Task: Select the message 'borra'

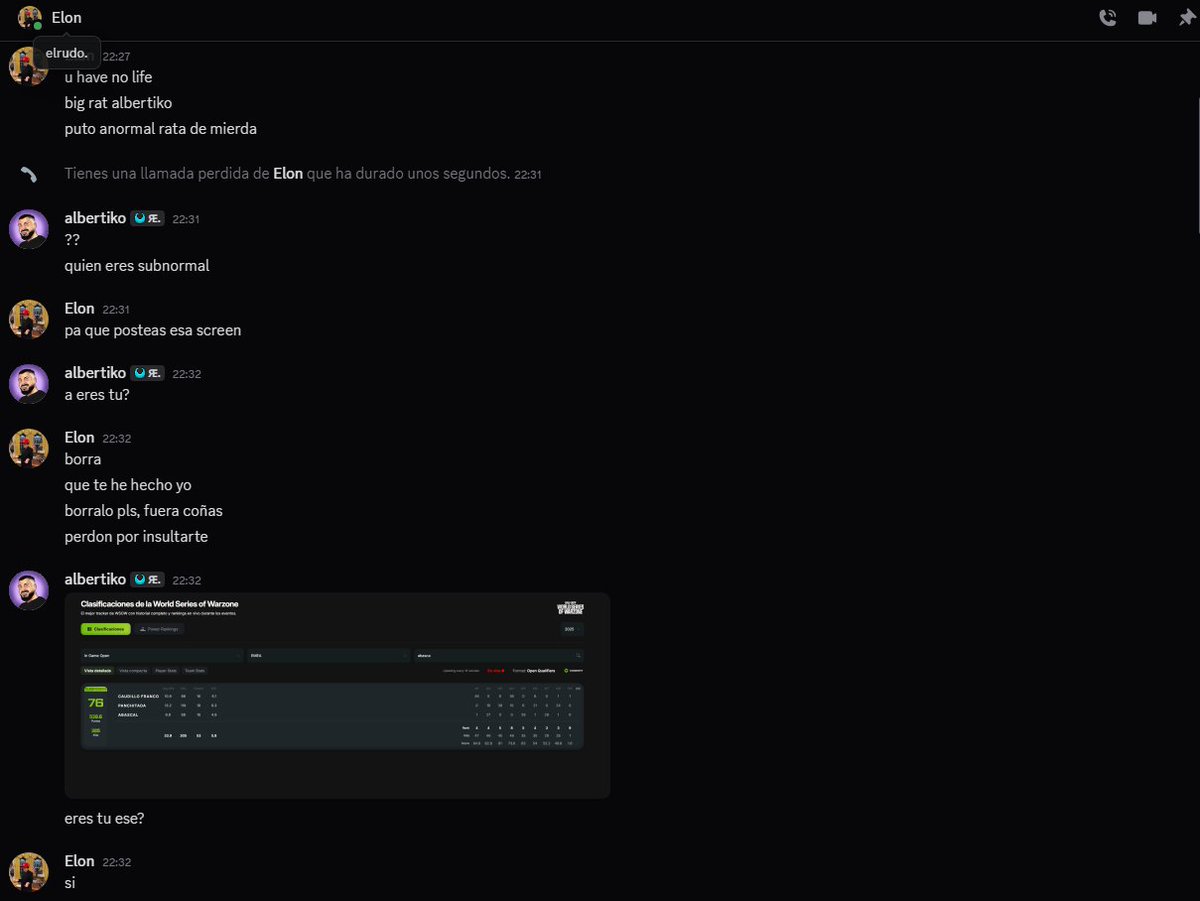Action: (83, 459)
